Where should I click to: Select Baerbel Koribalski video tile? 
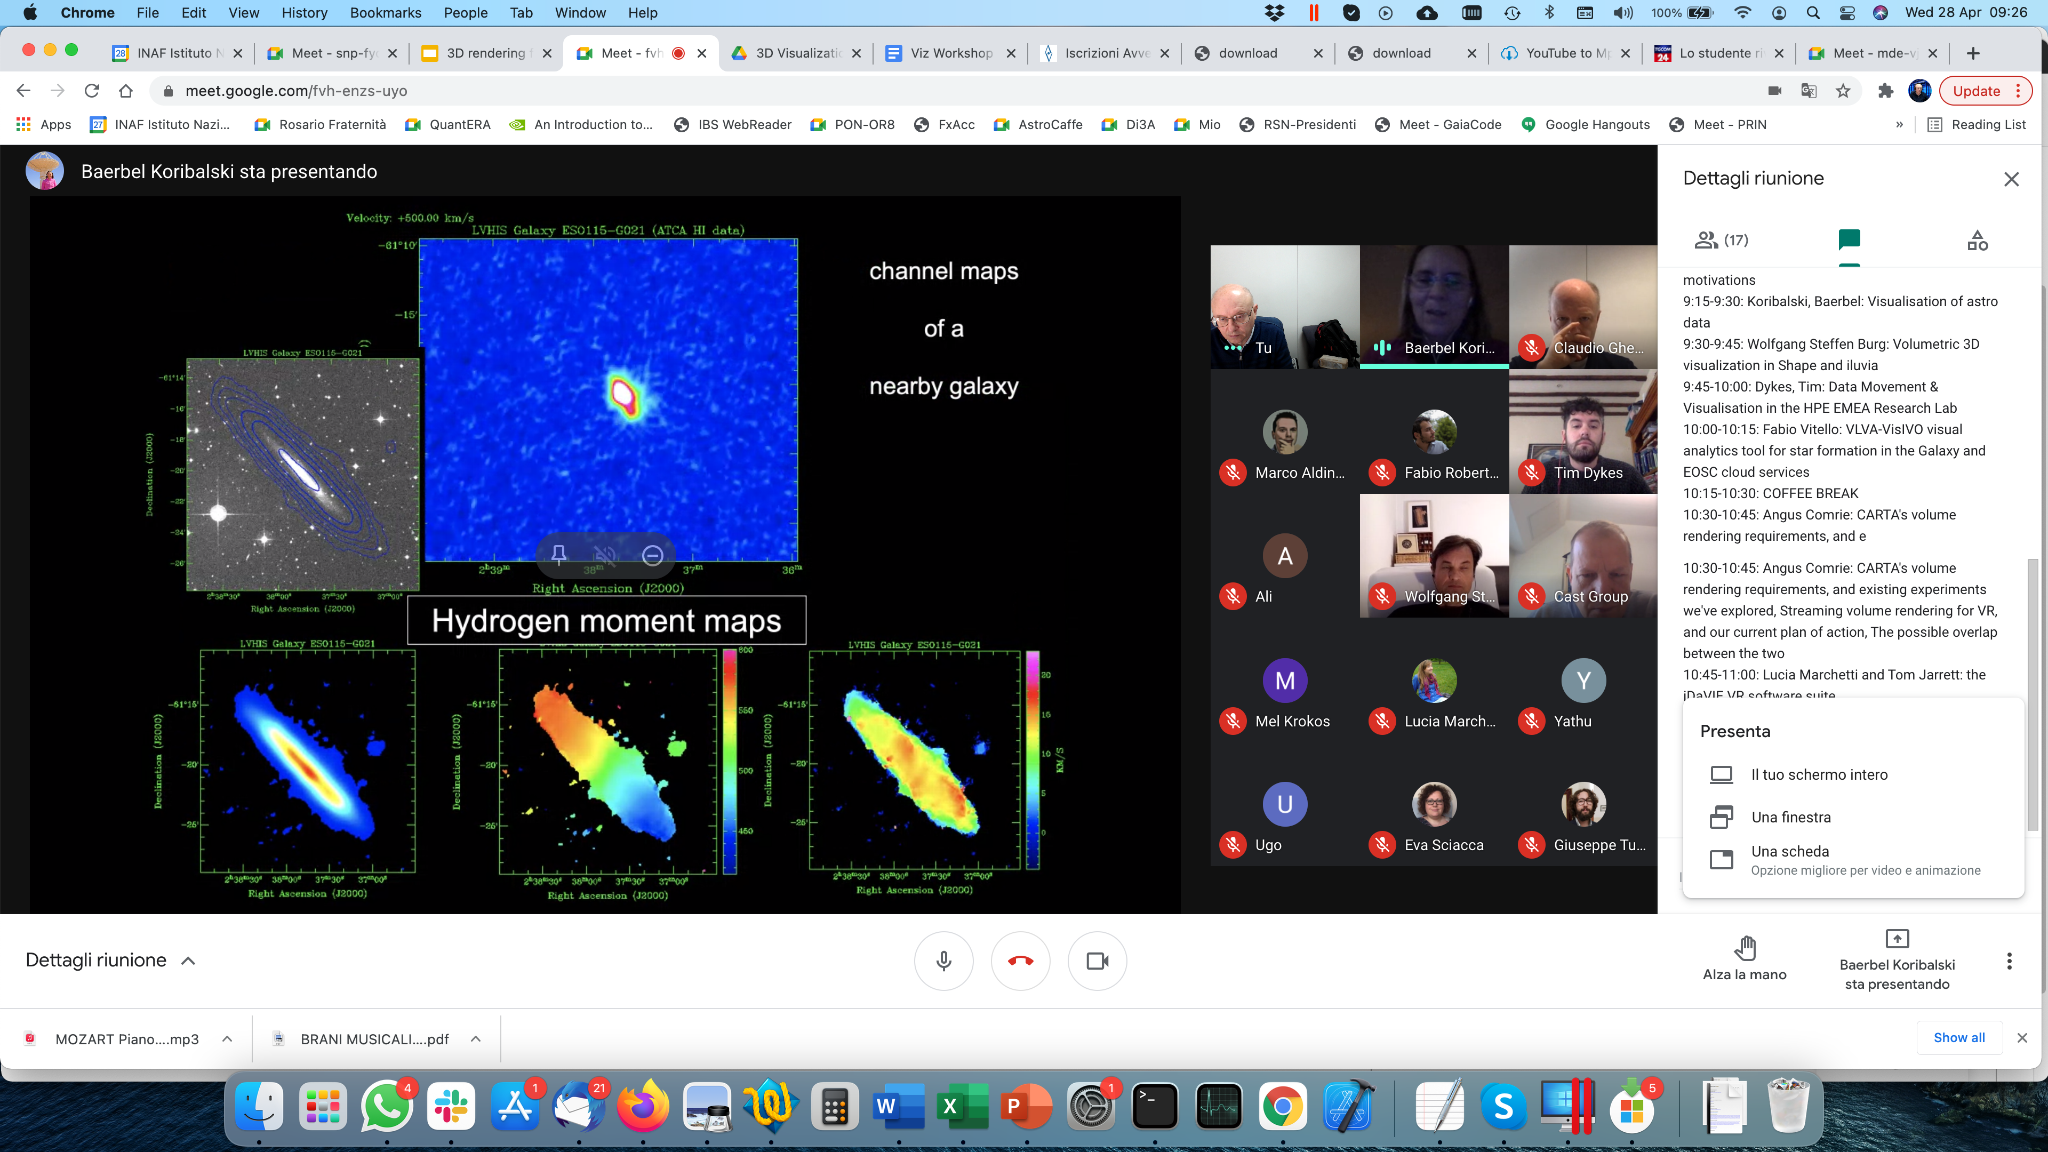pos(1434,307)
